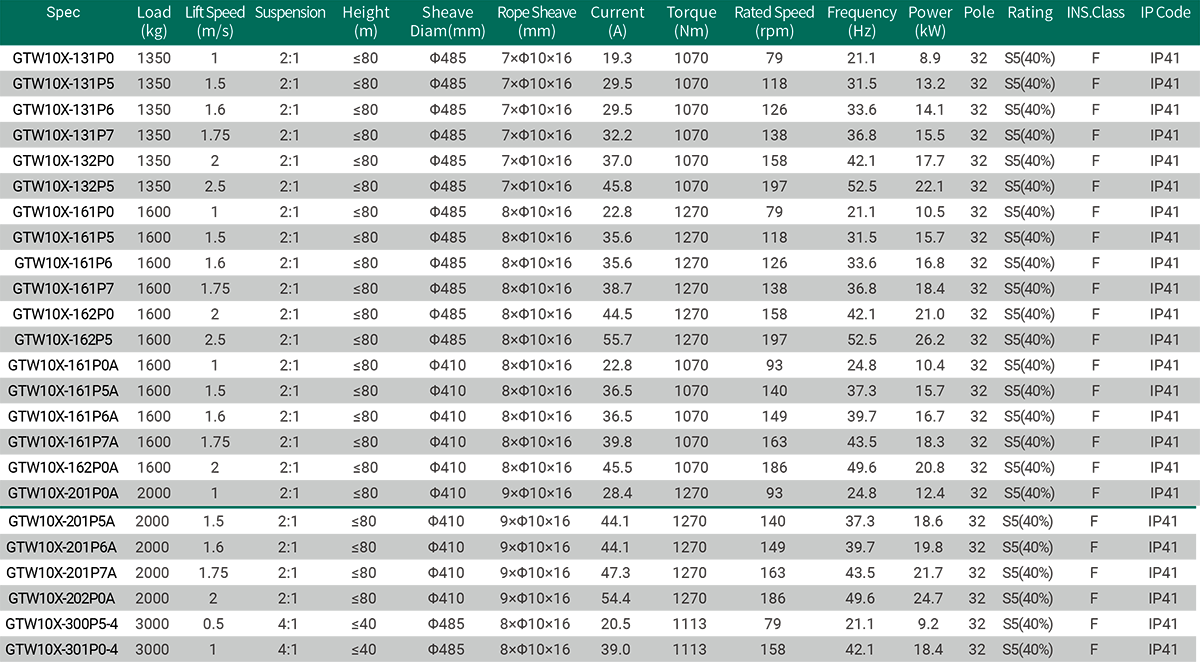Select spec GTW10X-201P5A

(x=62, y=521)
